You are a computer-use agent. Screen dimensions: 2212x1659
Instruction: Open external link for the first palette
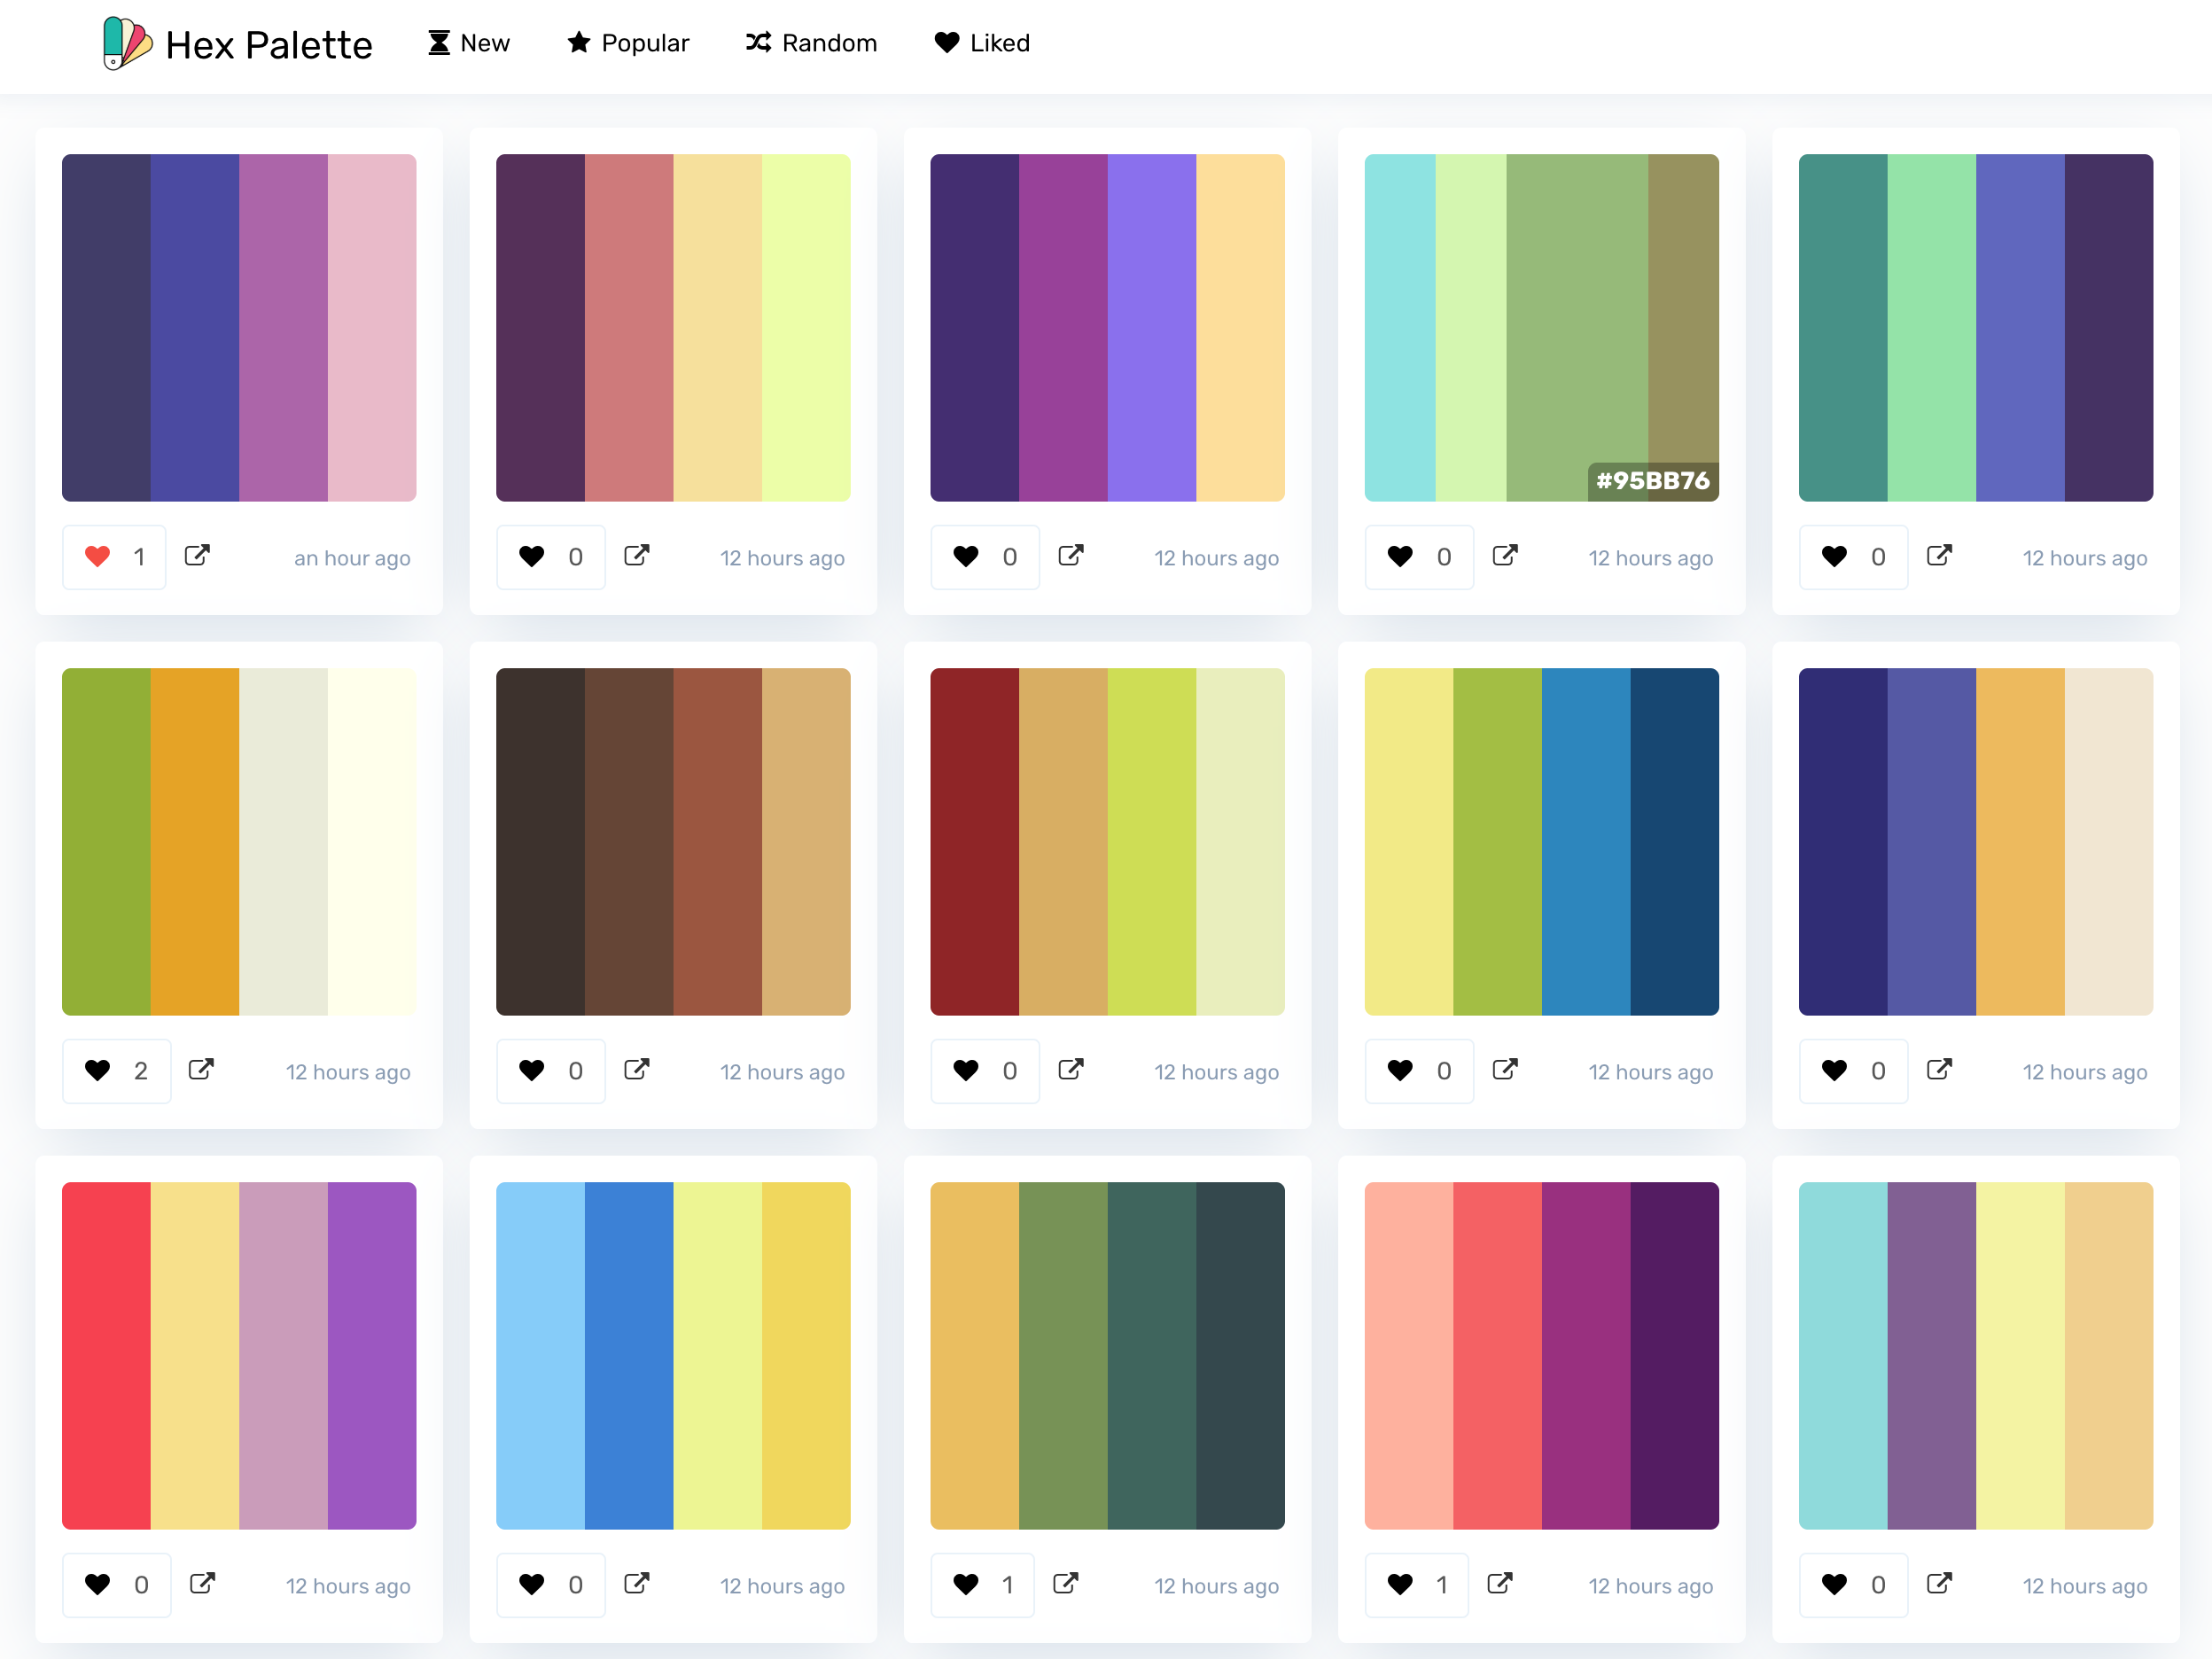197,556
